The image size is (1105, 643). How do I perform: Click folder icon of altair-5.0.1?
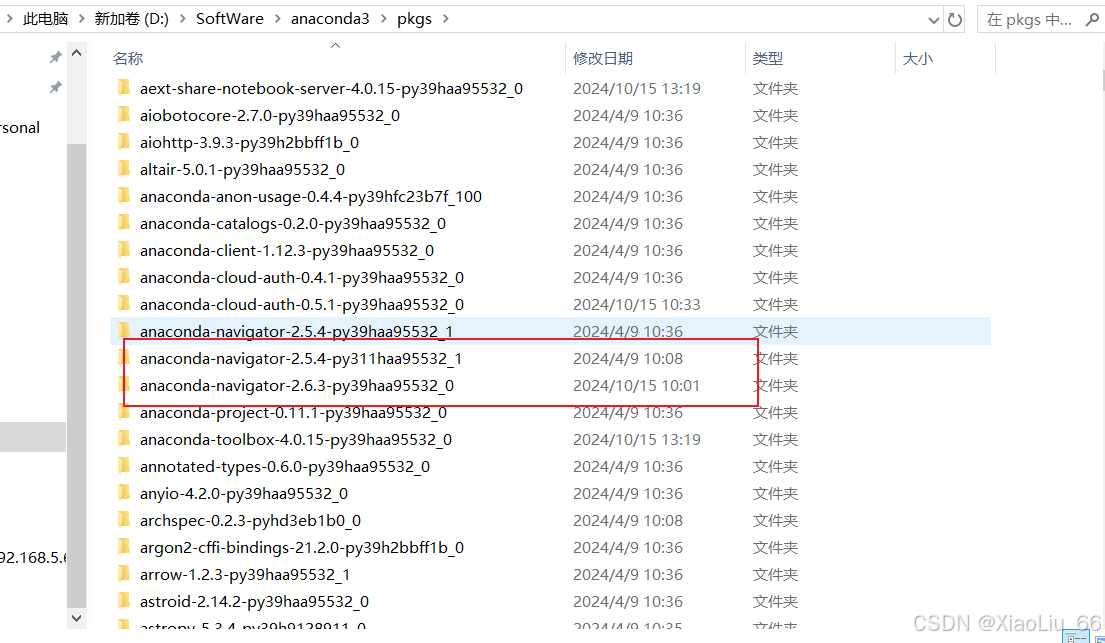coord(124,169)
